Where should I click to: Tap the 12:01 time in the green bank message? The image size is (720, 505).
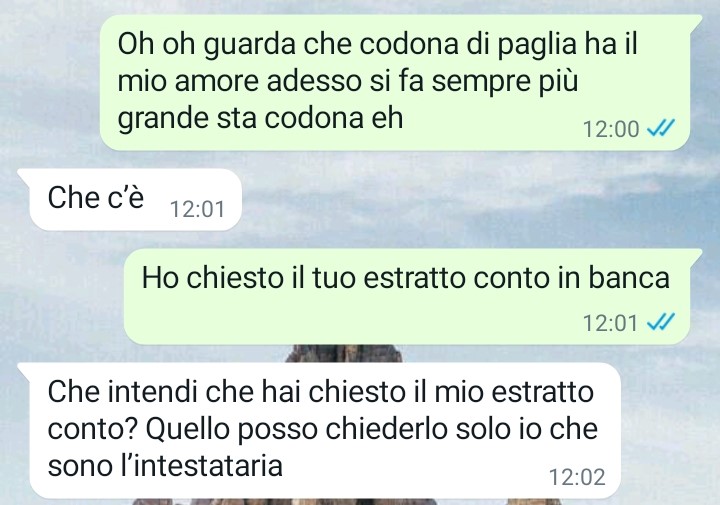coord(611,323)
